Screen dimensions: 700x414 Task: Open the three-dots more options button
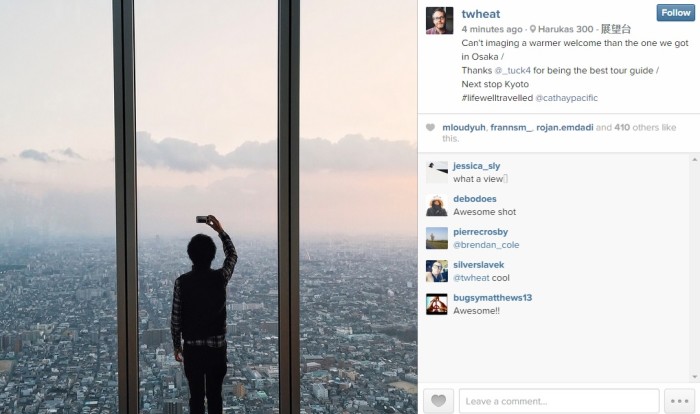679,401
